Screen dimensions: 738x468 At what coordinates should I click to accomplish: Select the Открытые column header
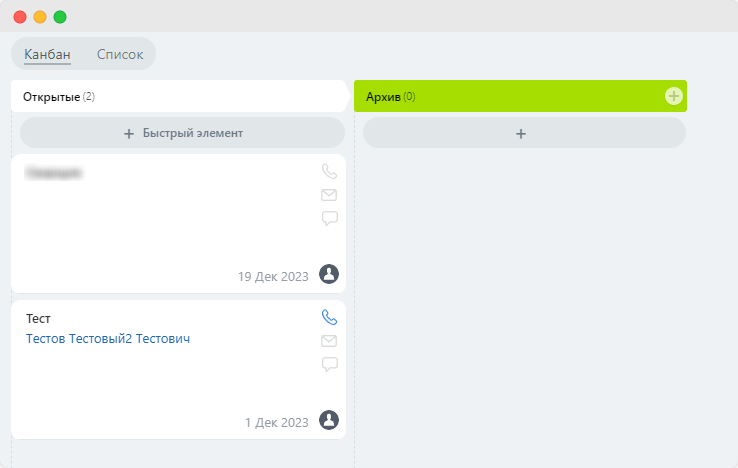pos(181,96)
